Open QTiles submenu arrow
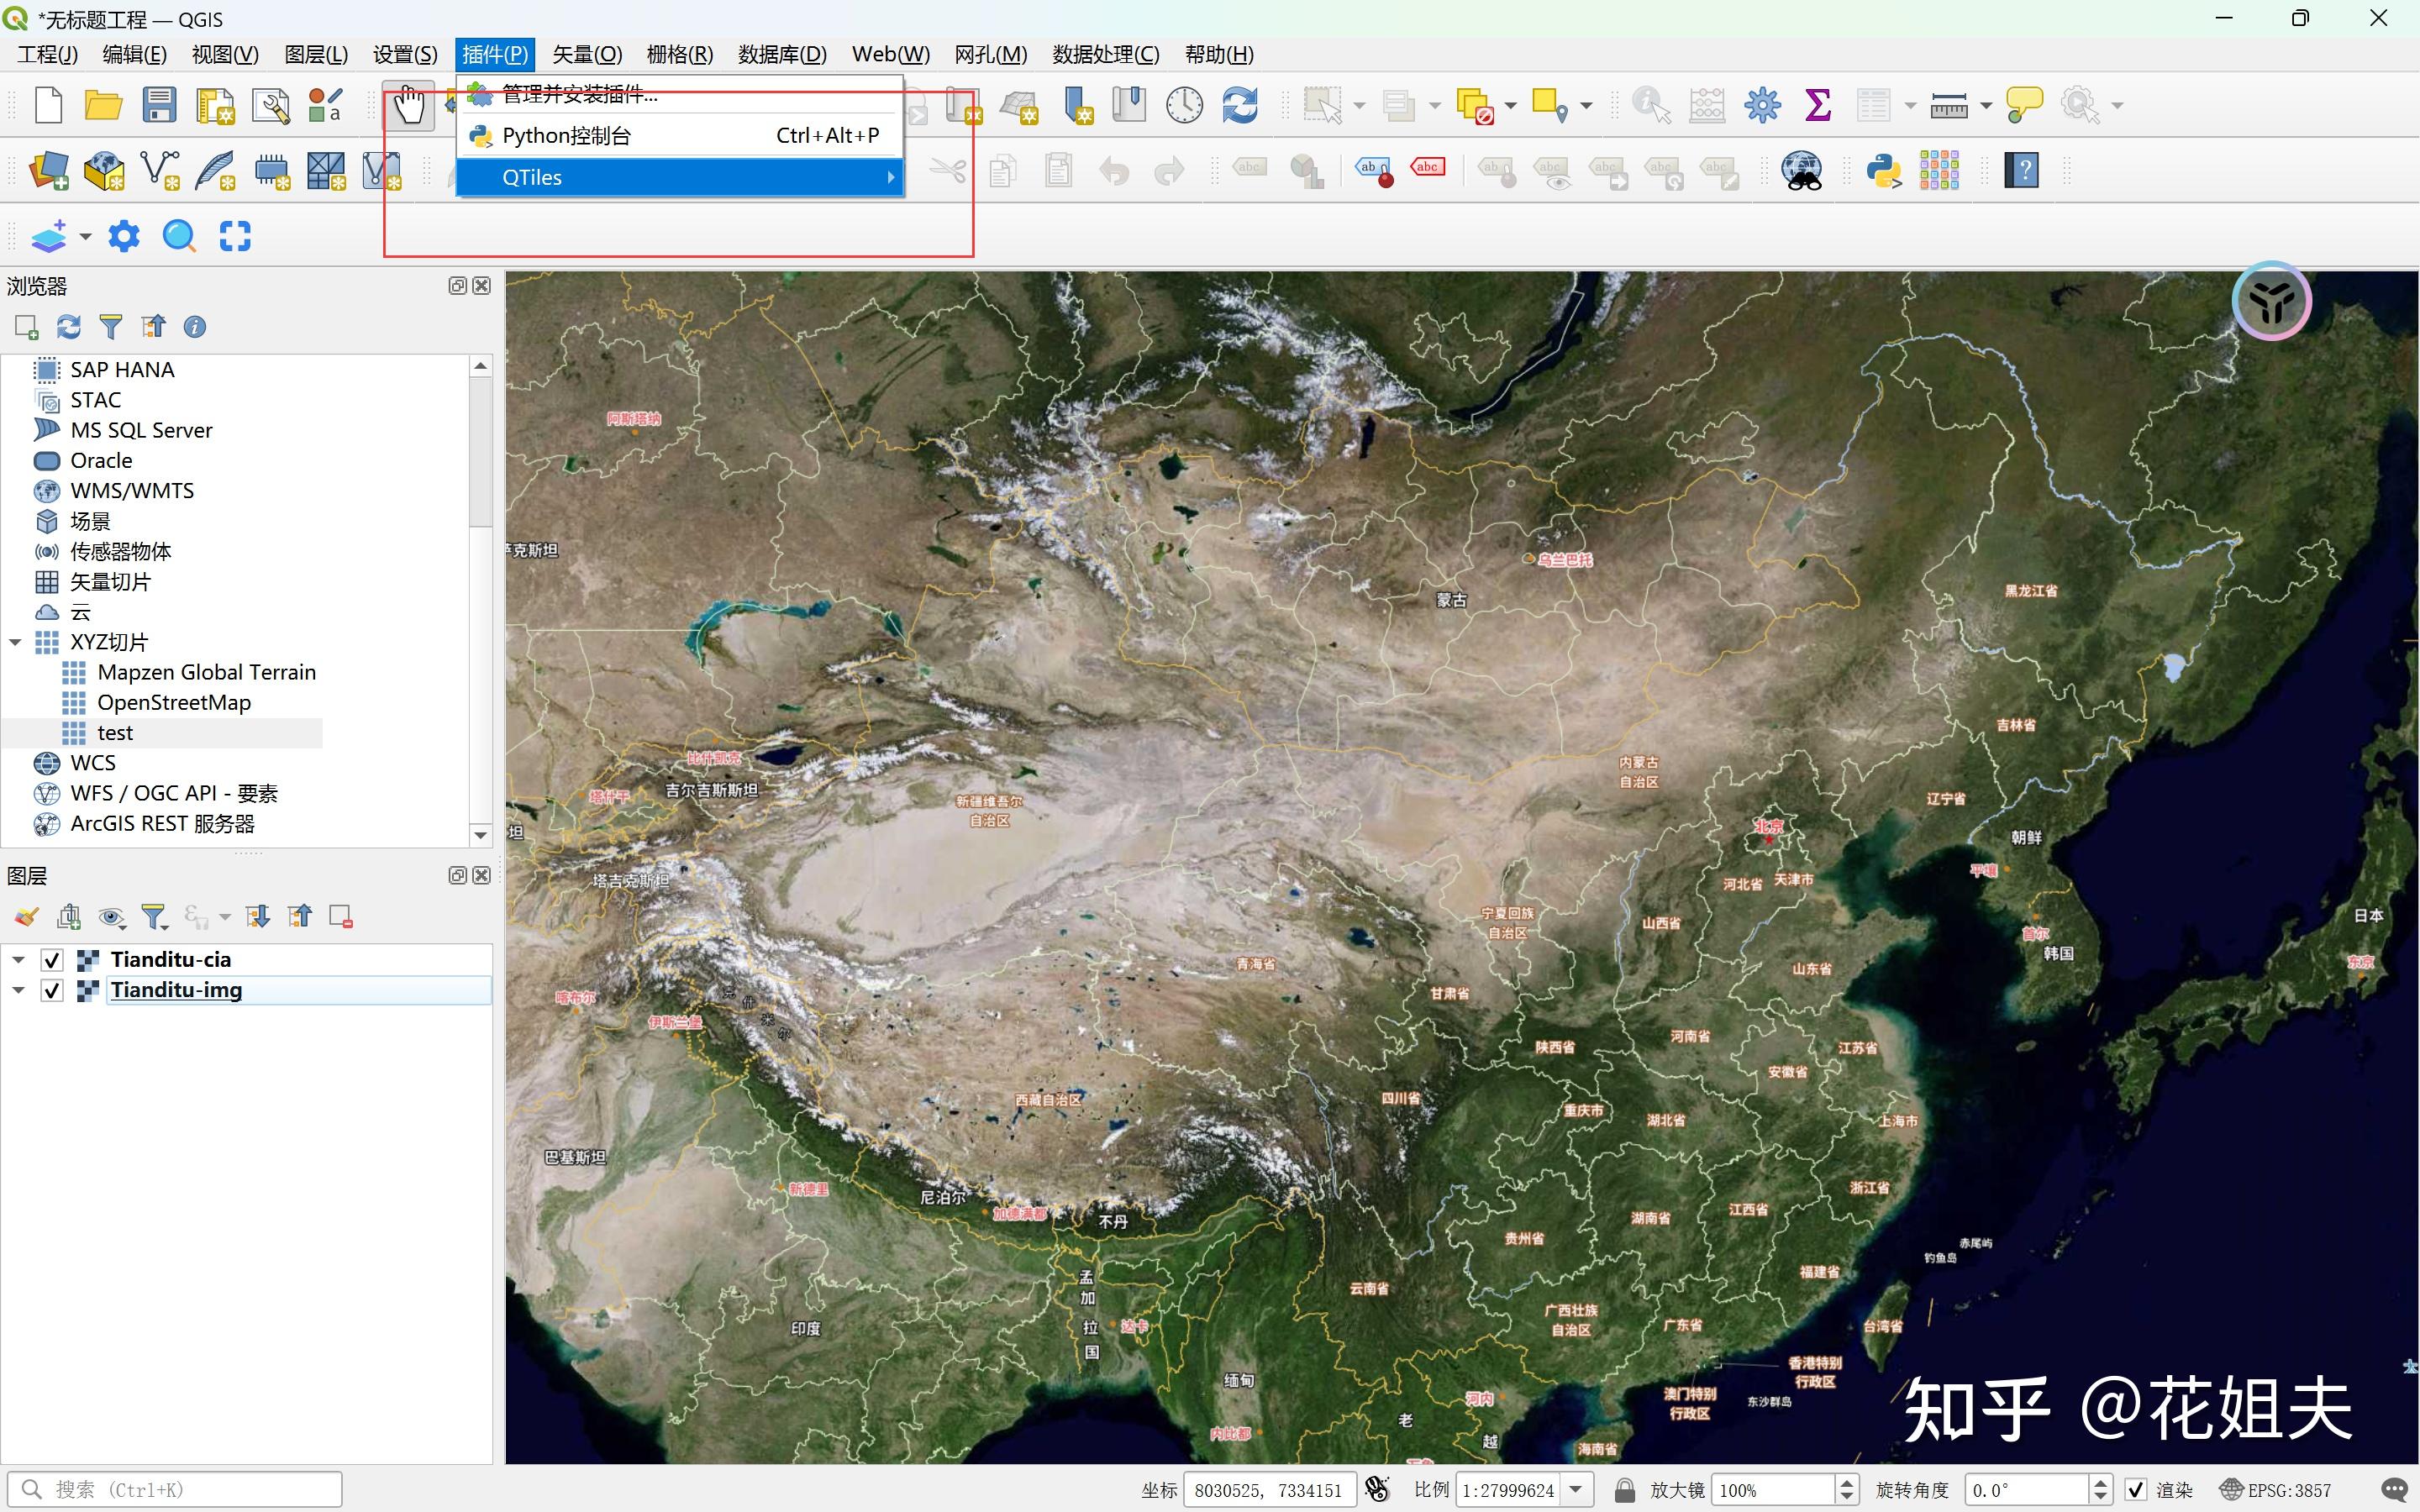 (x=889, y=177)
